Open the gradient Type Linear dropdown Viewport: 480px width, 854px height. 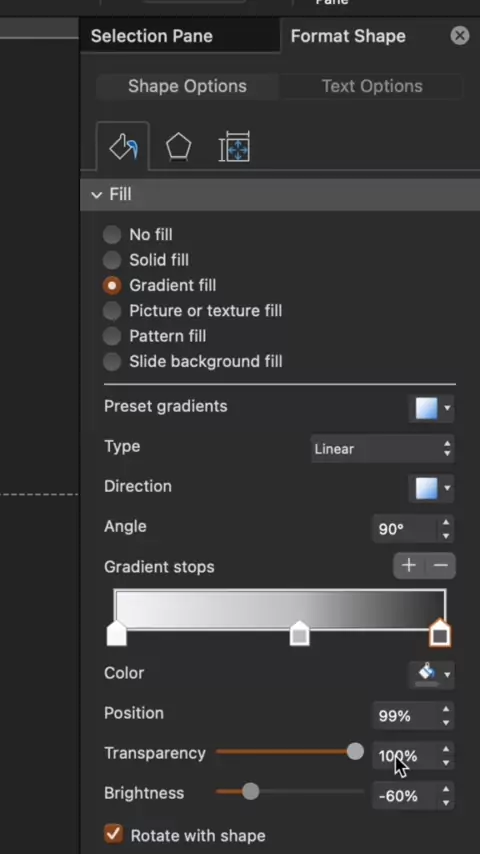click(382, 449)
